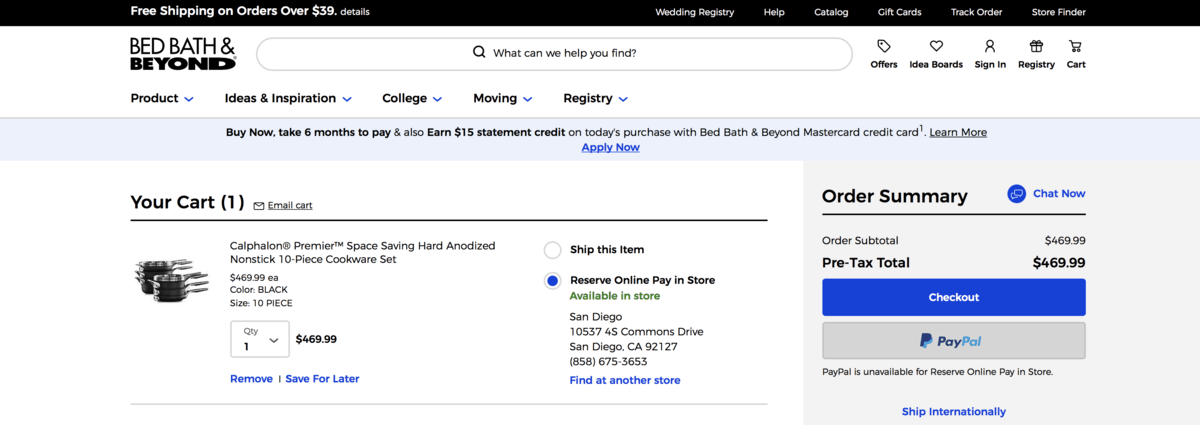Image resolution: width=1200 pixels, height=425 pixels.
Task: Focus the search input field
Action: point(554,54)
